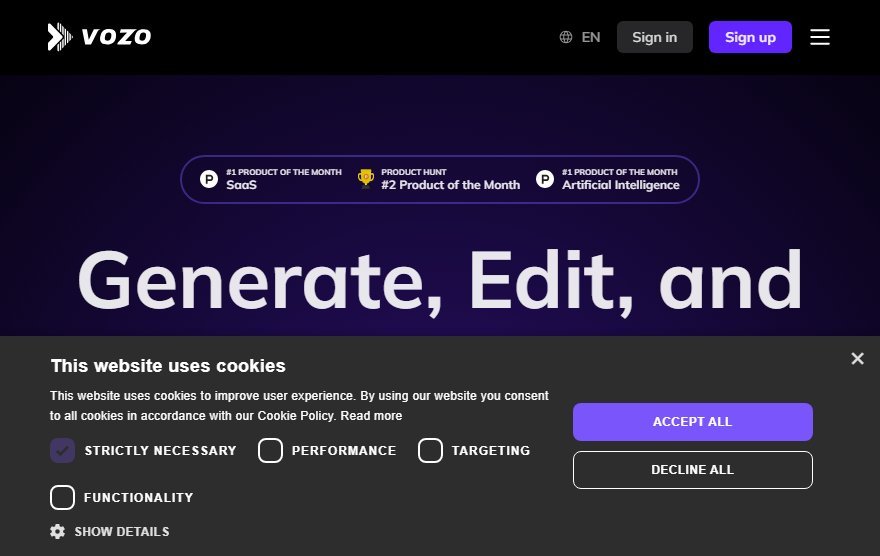Image resolution: width=880 pixels, height=556 pixels.
Task: Click the Product Hunt trophy icon
Action: (366, 178)
